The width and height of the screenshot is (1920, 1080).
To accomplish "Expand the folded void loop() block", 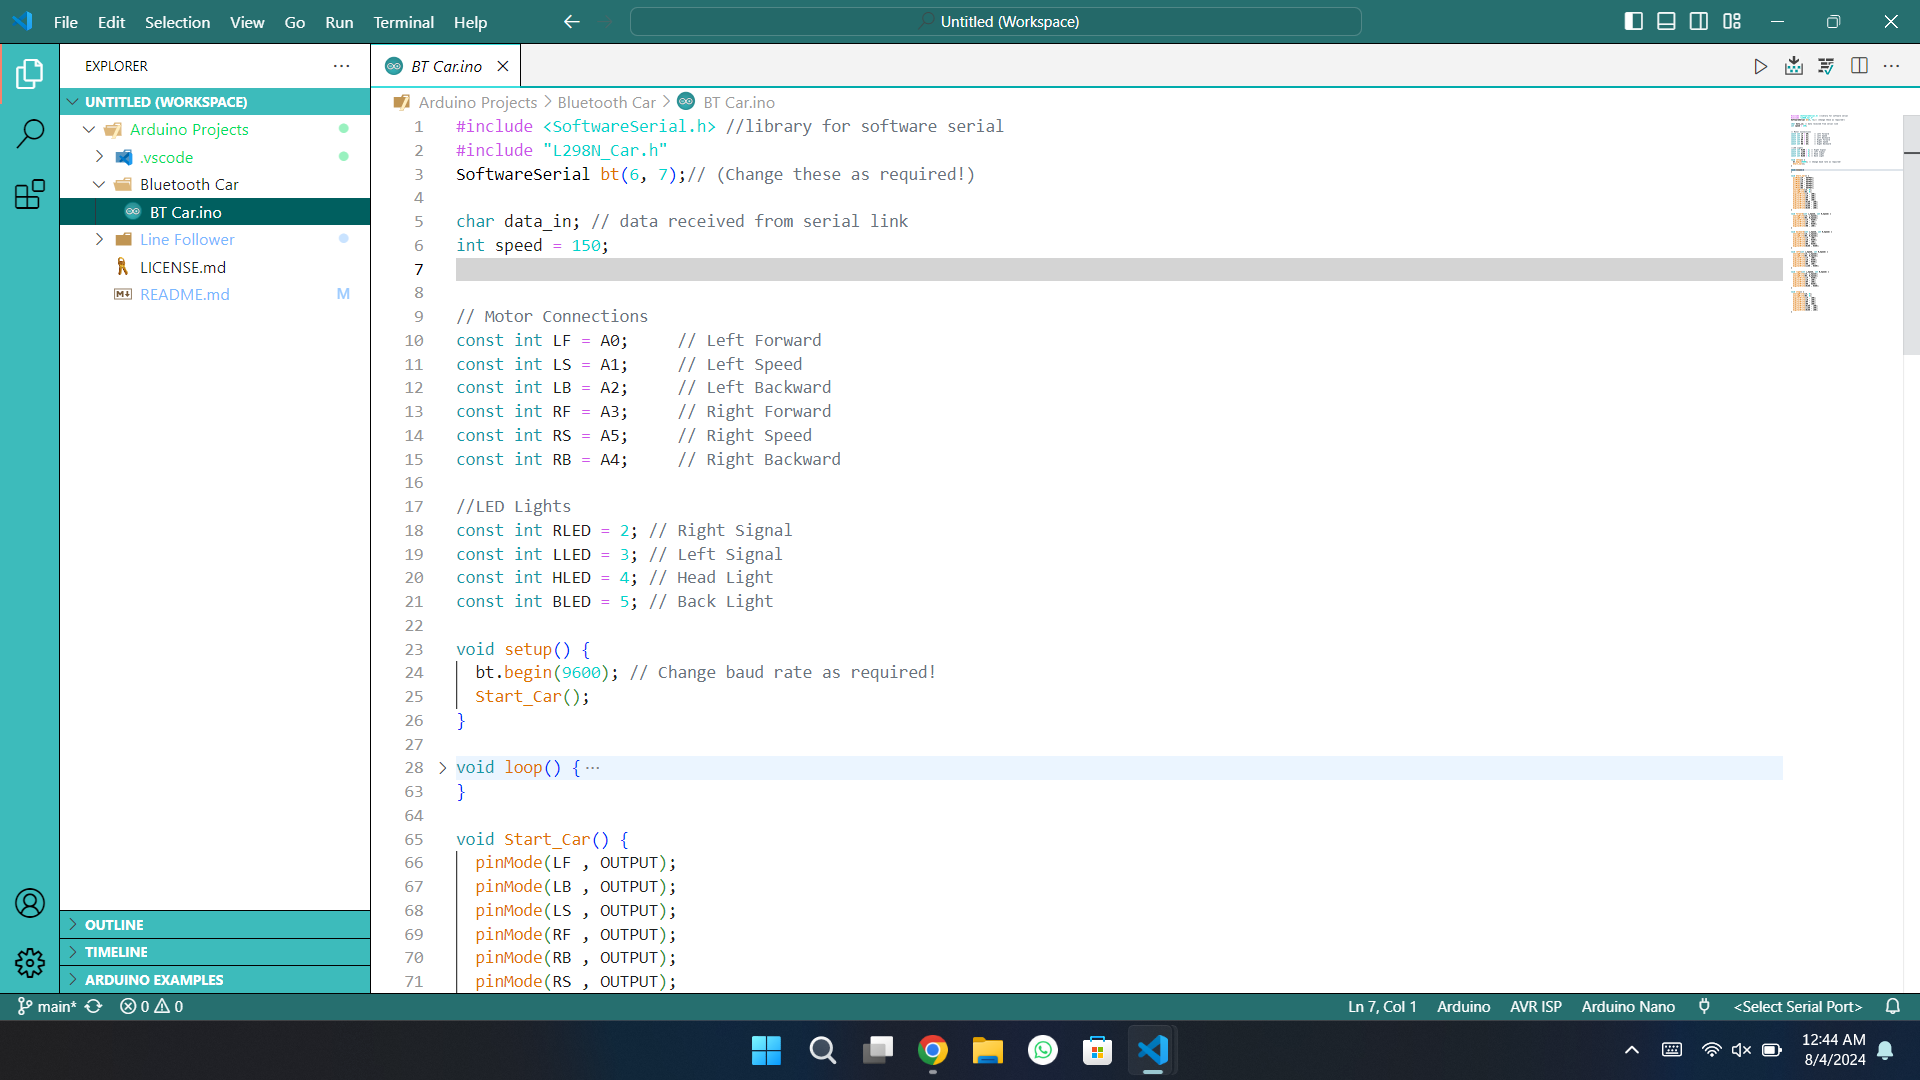I will pos(442,768).
